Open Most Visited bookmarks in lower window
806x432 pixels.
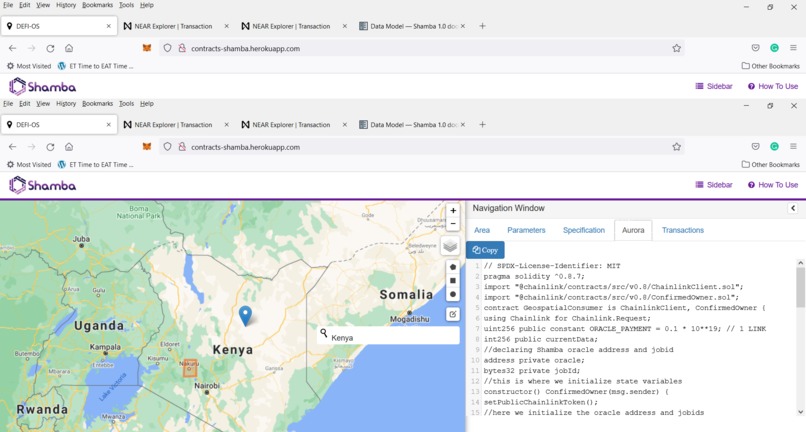(29, 165)
